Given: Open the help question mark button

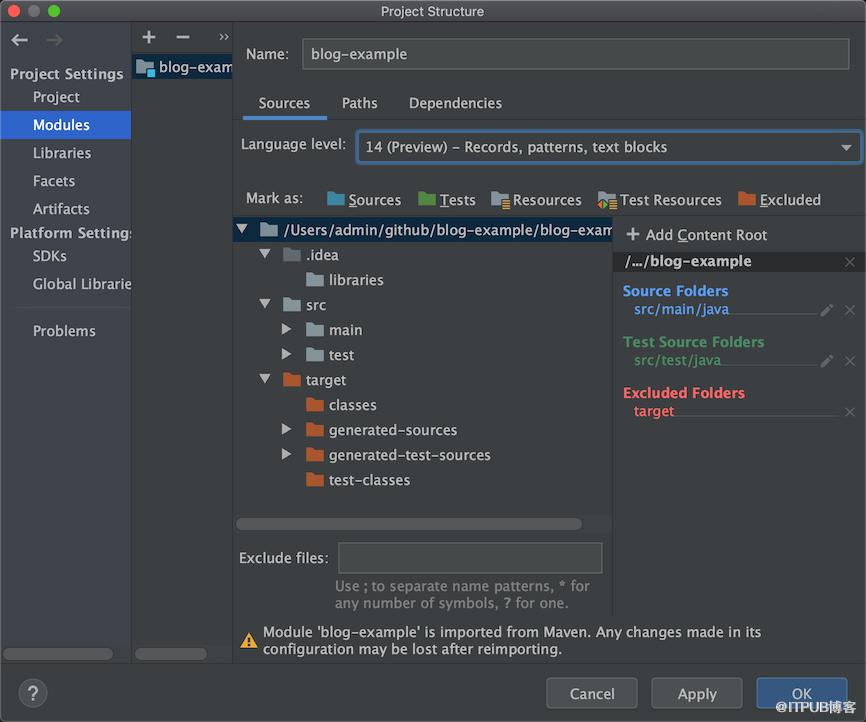Looking at the screenshot, I should [x=33, y=693].
